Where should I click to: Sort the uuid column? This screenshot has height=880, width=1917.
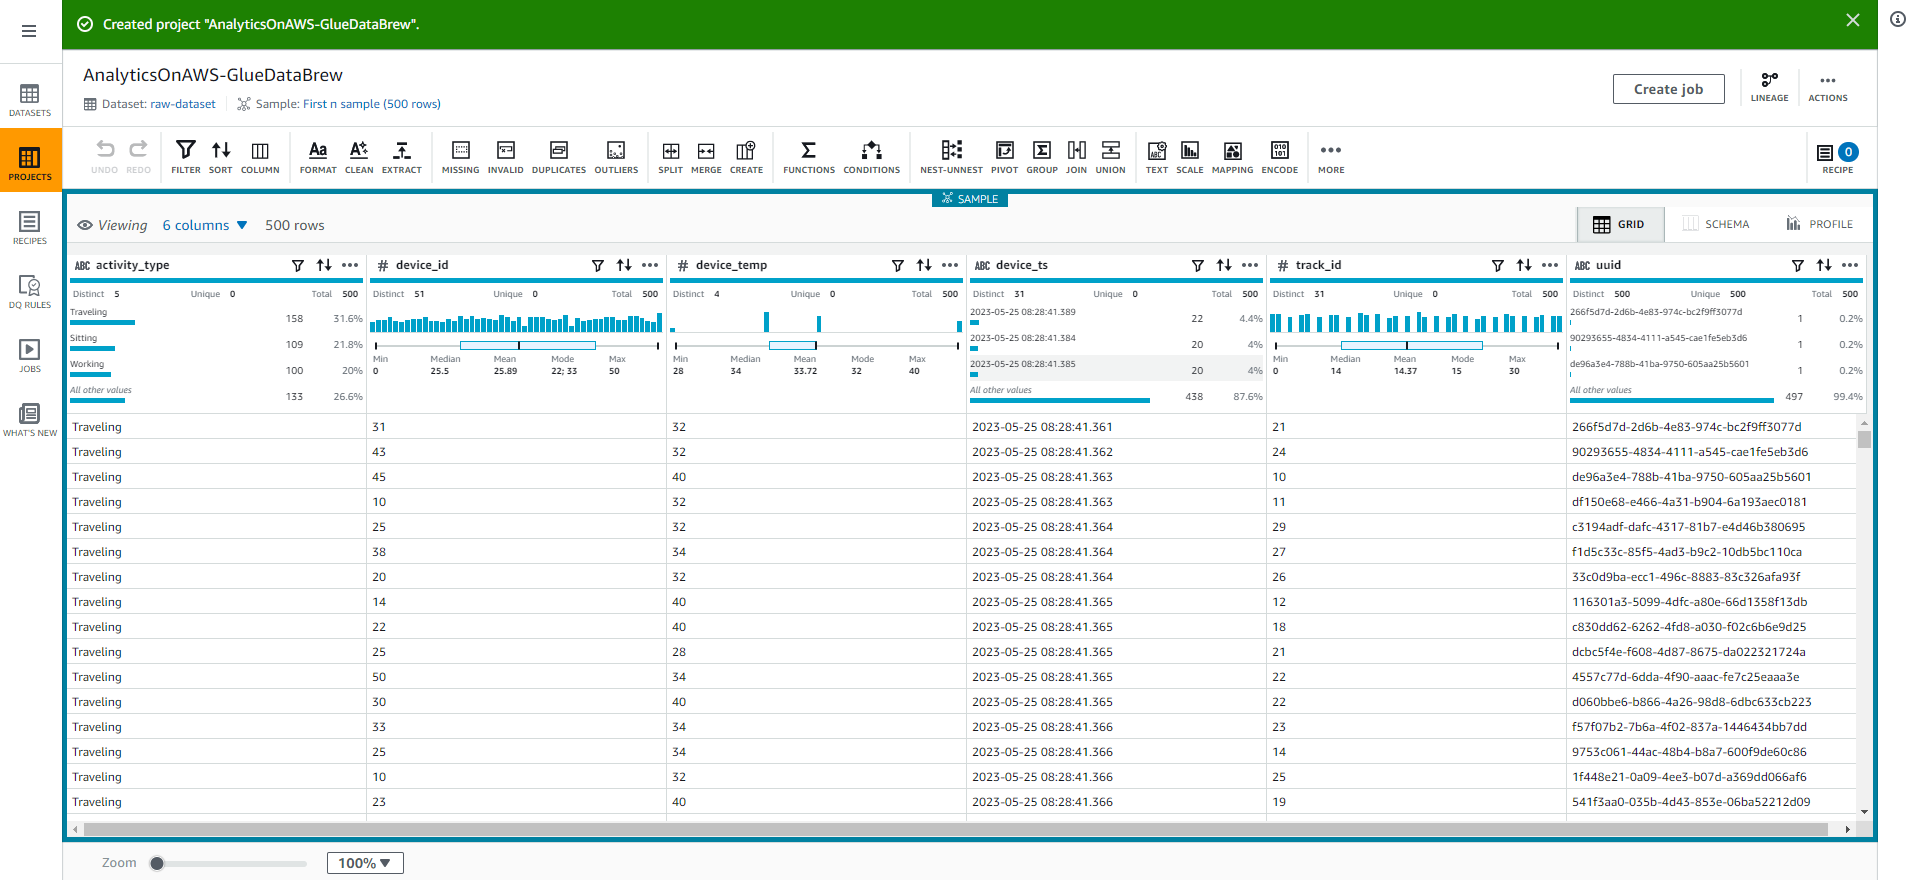coord(1824,265)
